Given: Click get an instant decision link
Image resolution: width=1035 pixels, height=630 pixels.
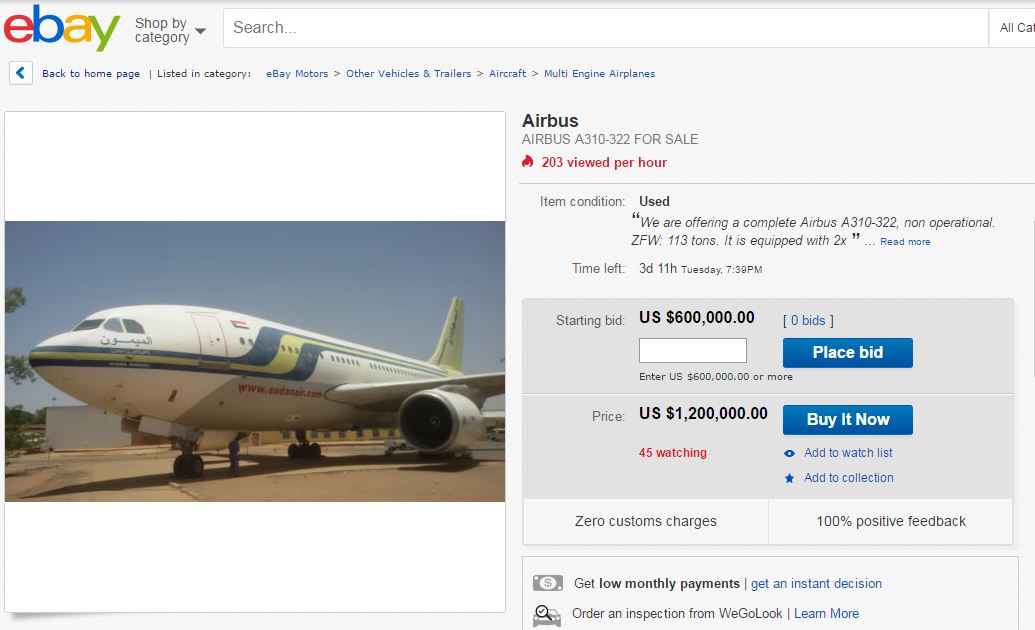Looking at the screenshot, I should 816,584.
